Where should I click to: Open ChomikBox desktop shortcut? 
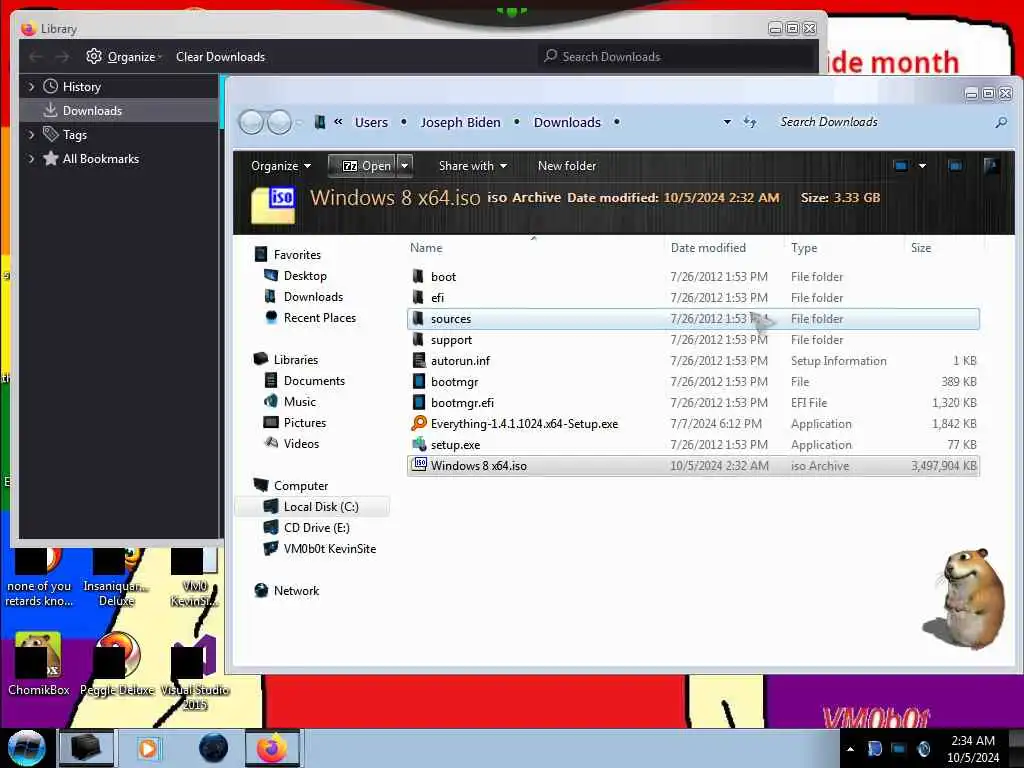coord(39,664)
